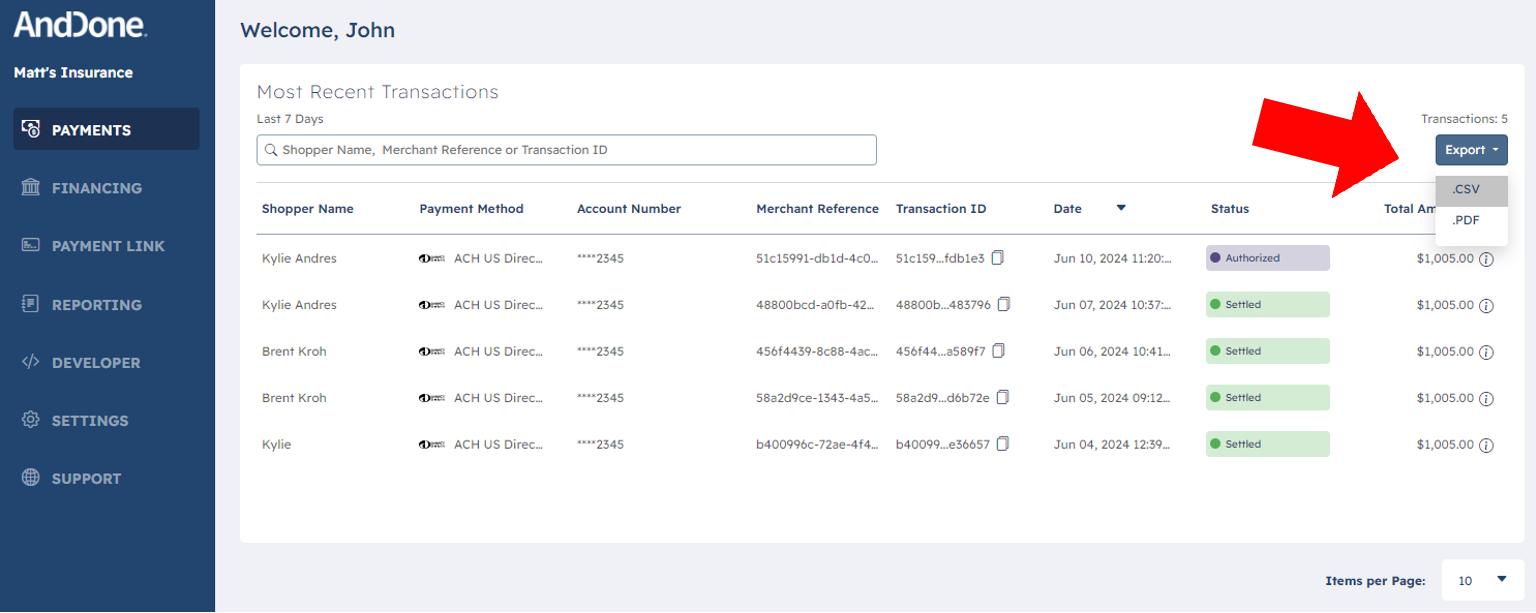
Task: Choose the .CSV export option
Action: click(x=1466, y=189)
